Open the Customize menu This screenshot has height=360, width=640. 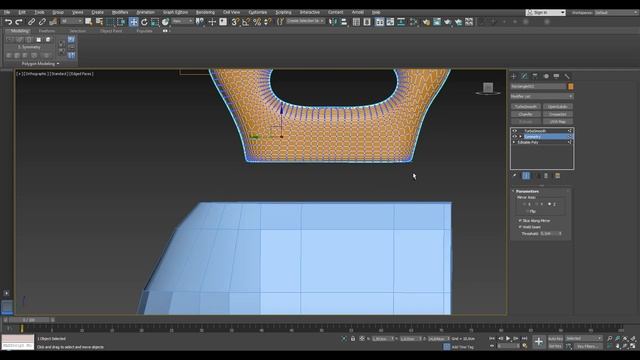(257, 12)
